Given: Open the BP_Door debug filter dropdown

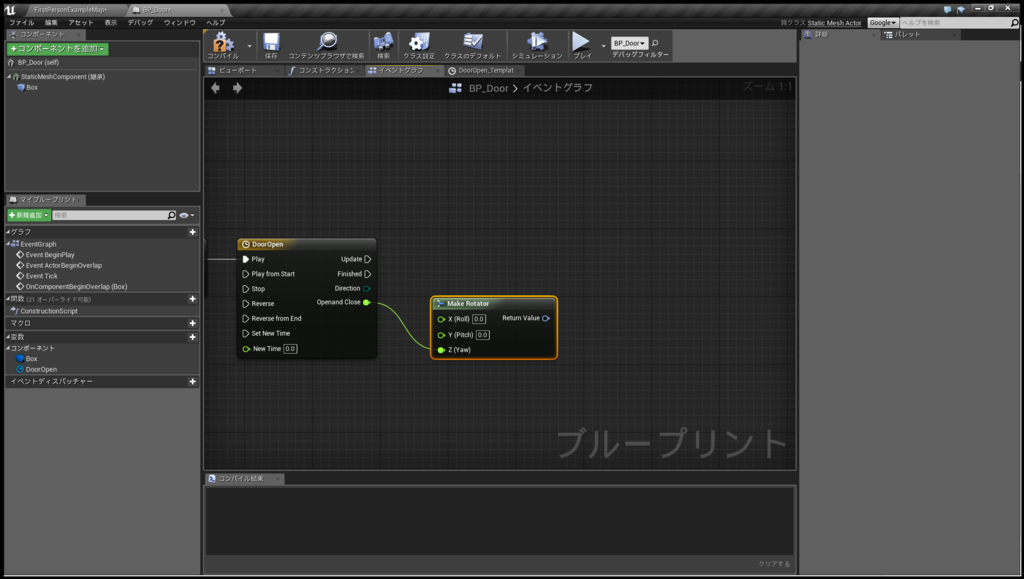Looking at the screenshot, I should pyautogui.click(x=630, y=43).
